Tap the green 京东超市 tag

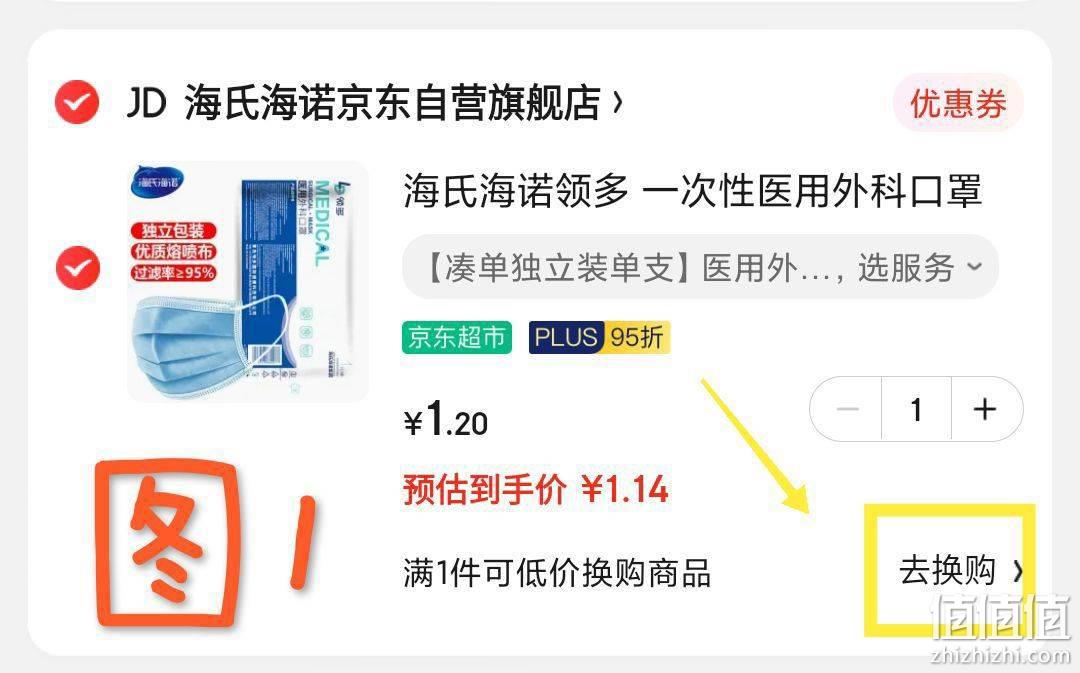pos(457,338)
